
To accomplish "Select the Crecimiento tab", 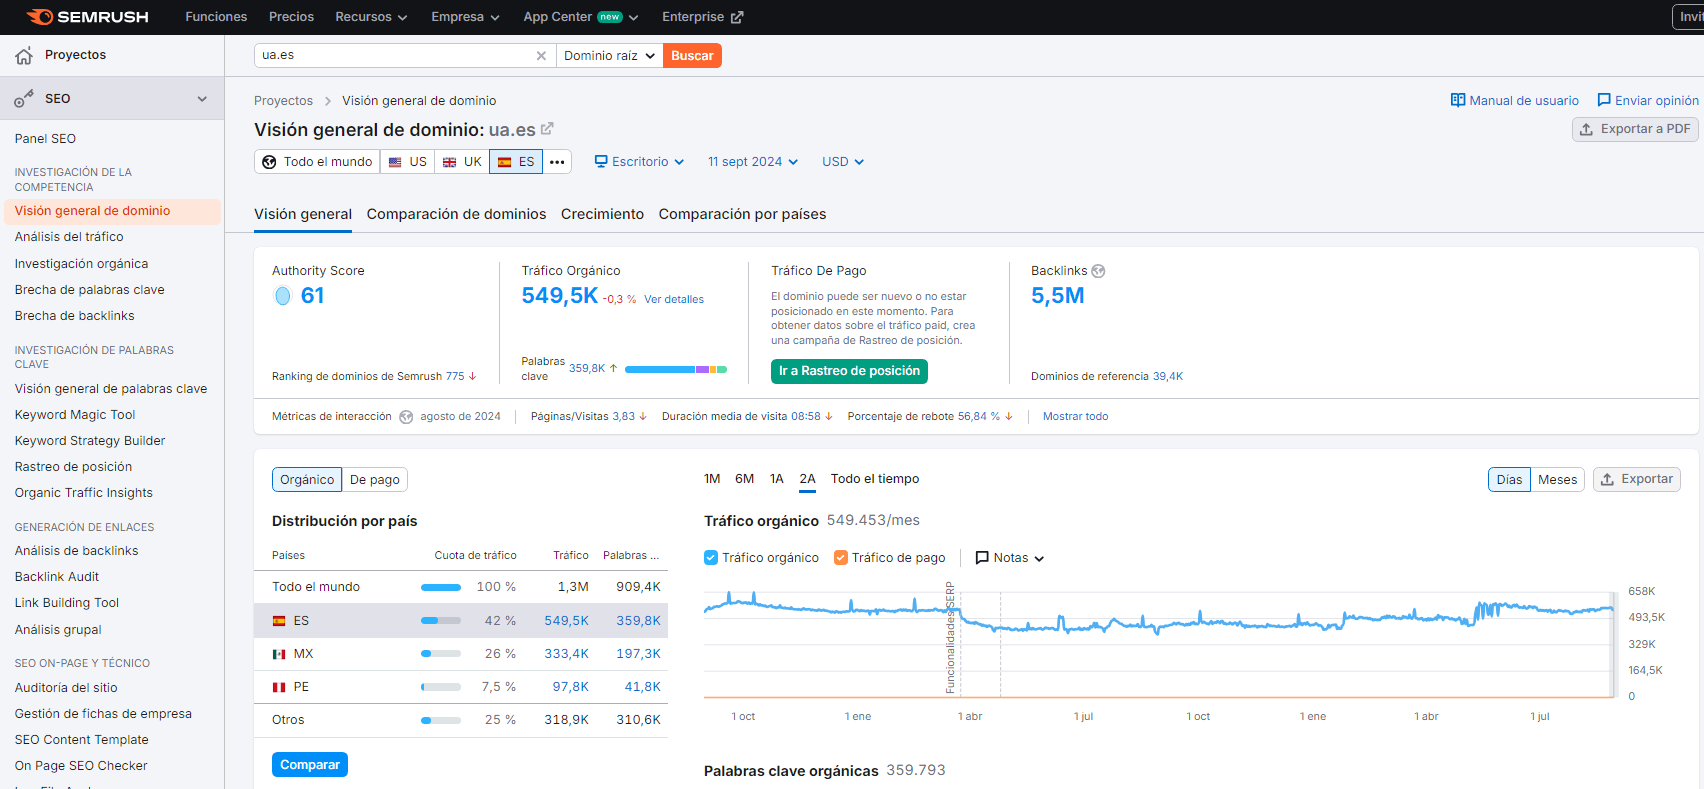I will pyautogui.click(x=602, y=214).
